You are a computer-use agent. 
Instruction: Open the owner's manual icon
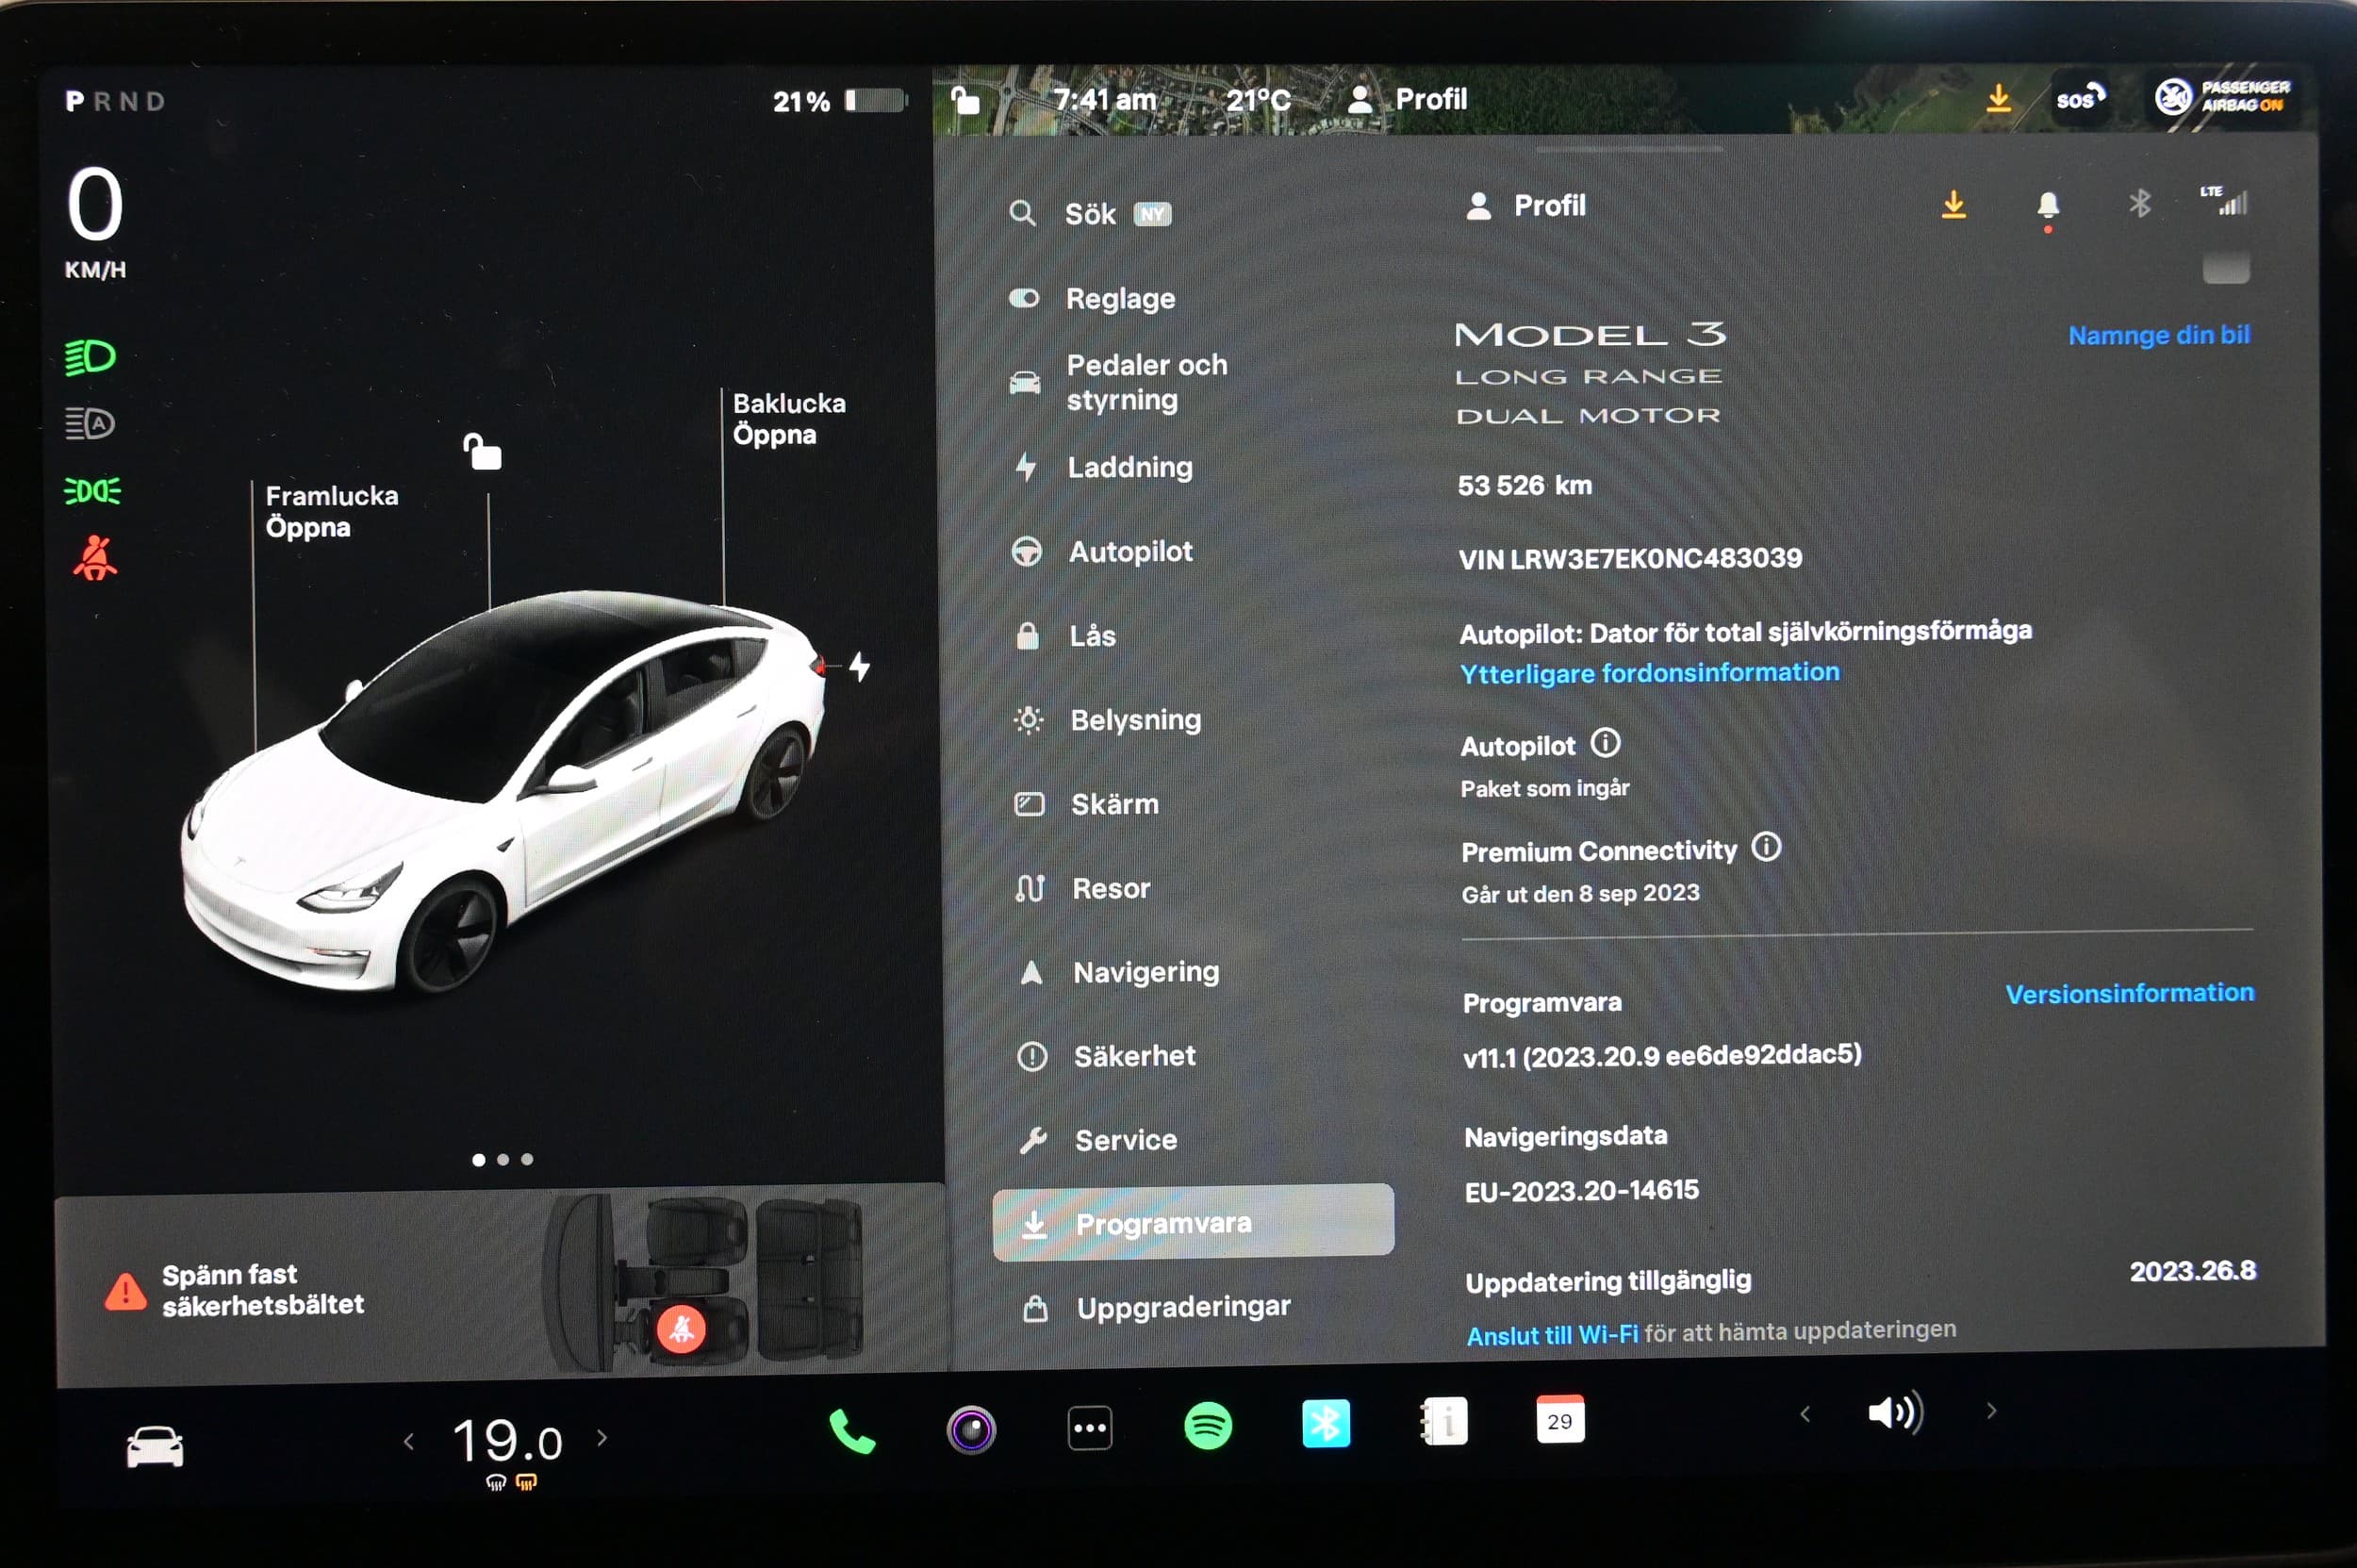pyautogui.click(x=1443, y=1422)
